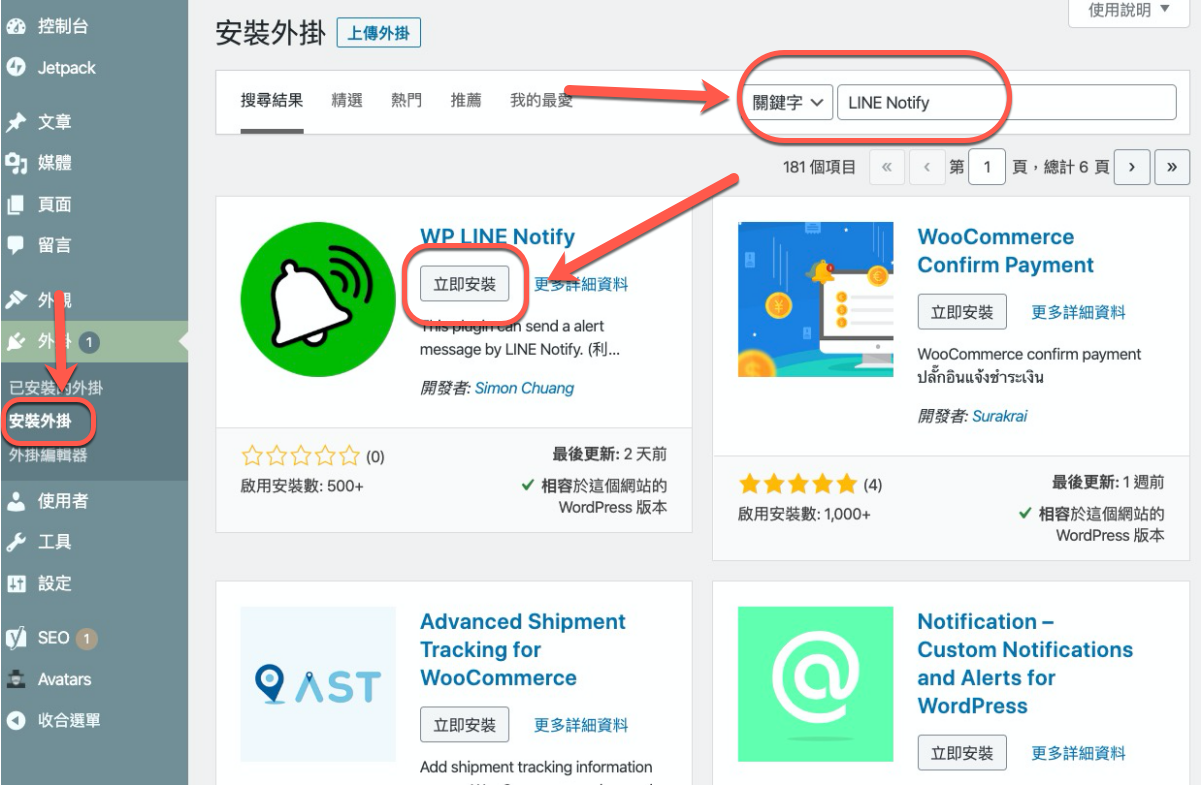Viewport: 1201px width, 785px height.
Task: Expand the 使用說明 help dropdown
Action: 1130,10
